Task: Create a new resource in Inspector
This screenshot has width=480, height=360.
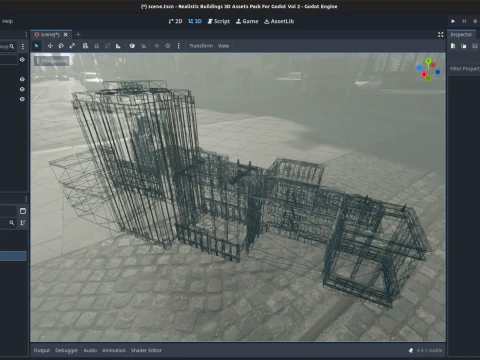Action: point(453,46)
